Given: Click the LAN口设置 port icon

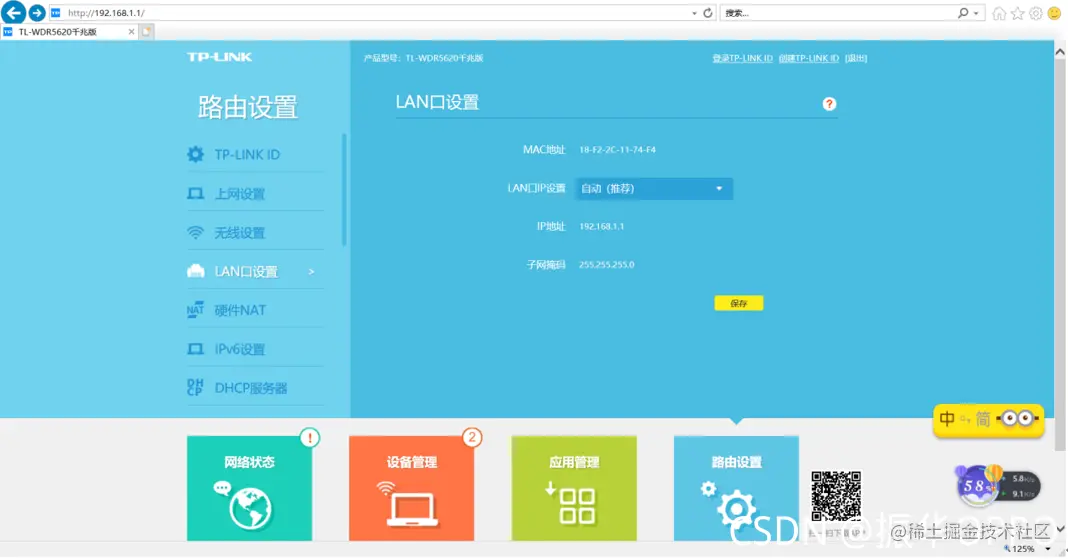Looking at the screenshot, I should tap(195, 272).
